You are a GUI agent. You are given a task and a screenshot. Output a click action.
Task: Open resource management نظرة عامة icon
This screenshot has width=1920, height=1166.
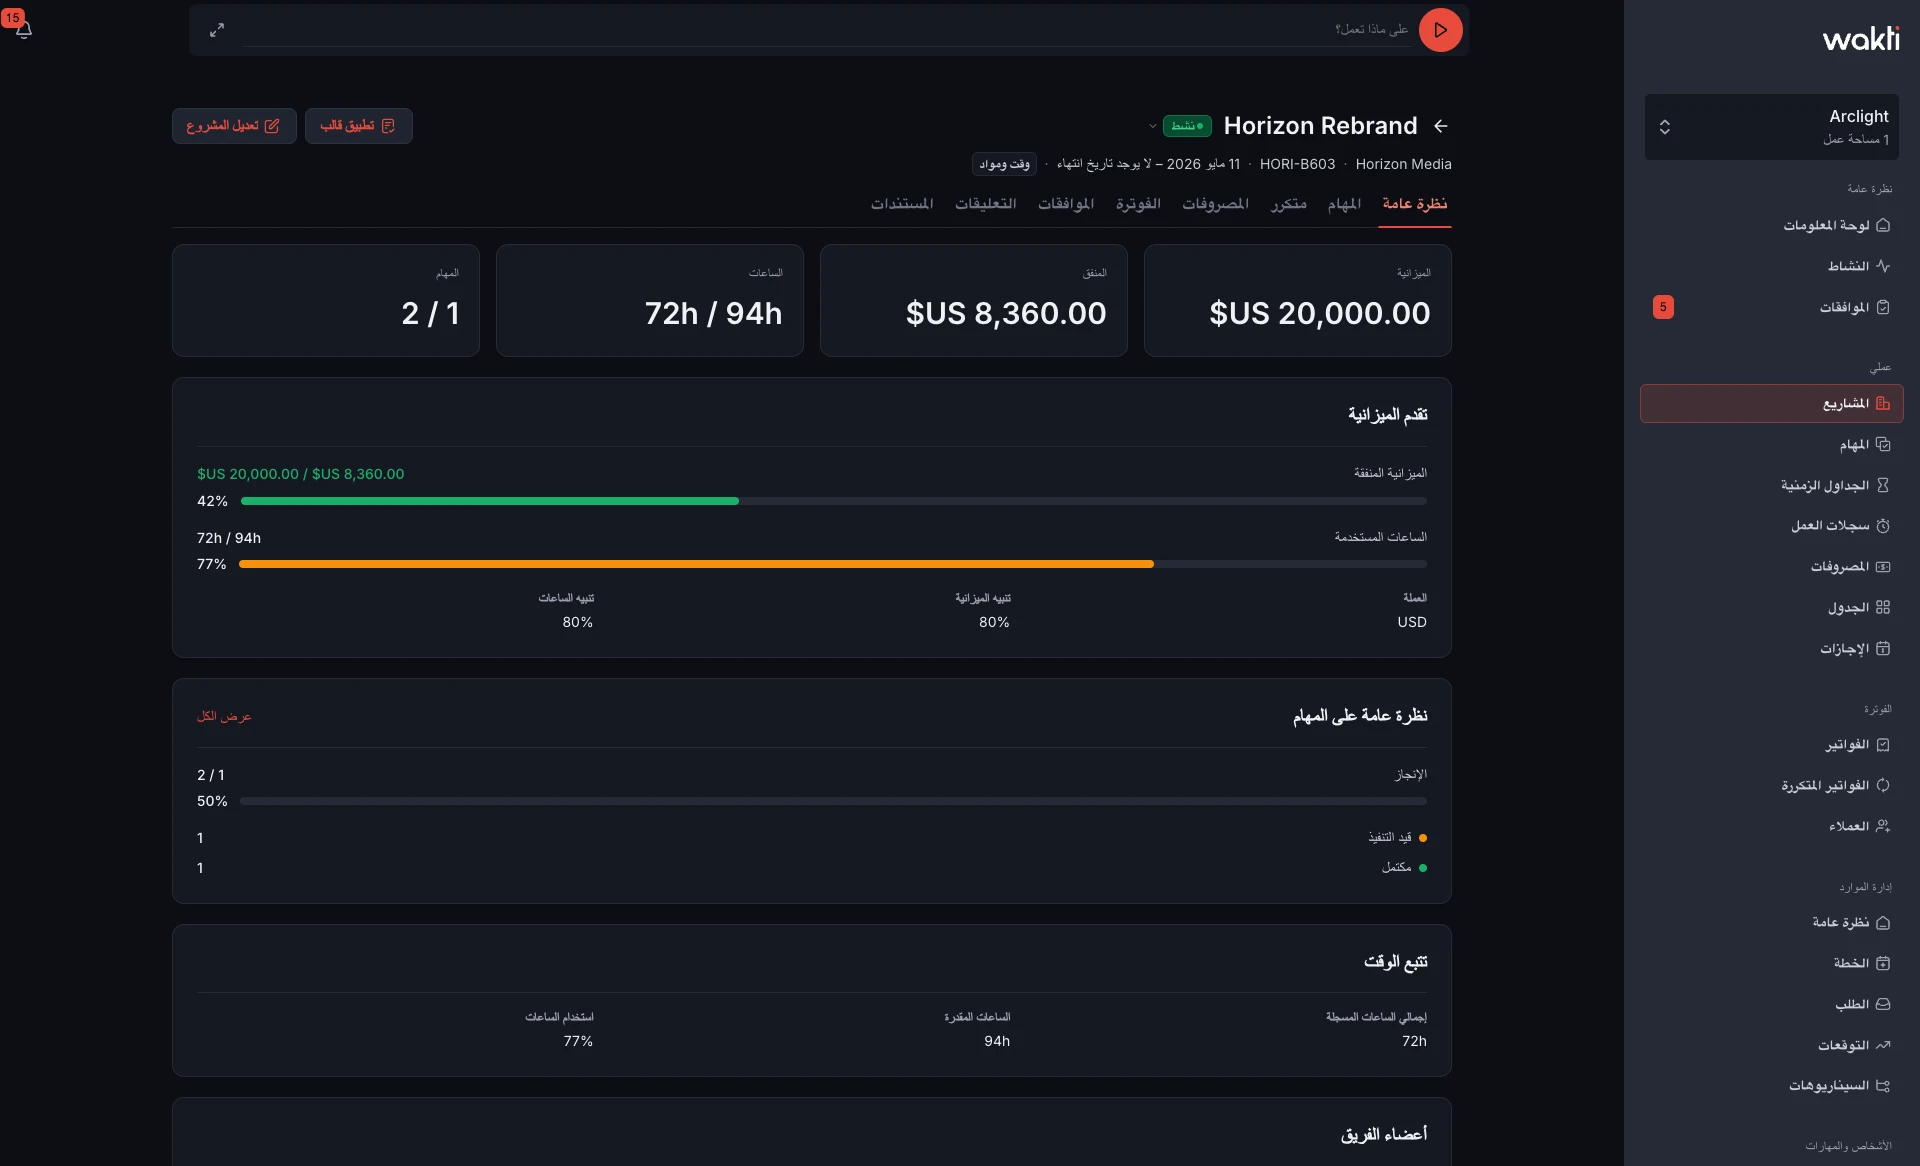coord(1883,923)
